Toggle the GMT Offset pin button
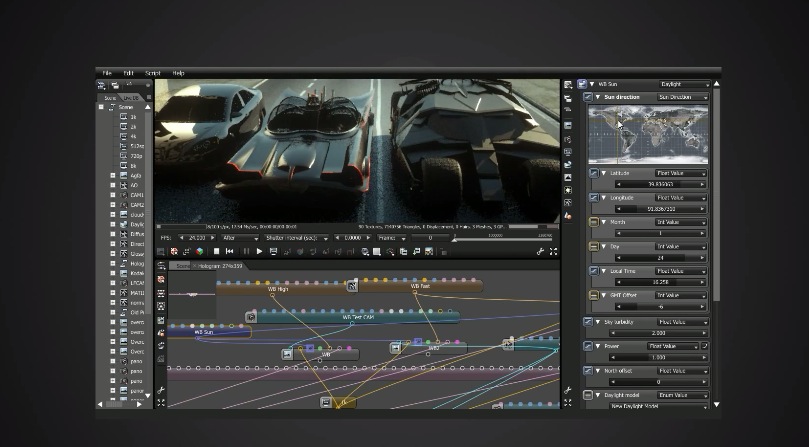This screenshot has height=447, width=809. pos(594,295)
